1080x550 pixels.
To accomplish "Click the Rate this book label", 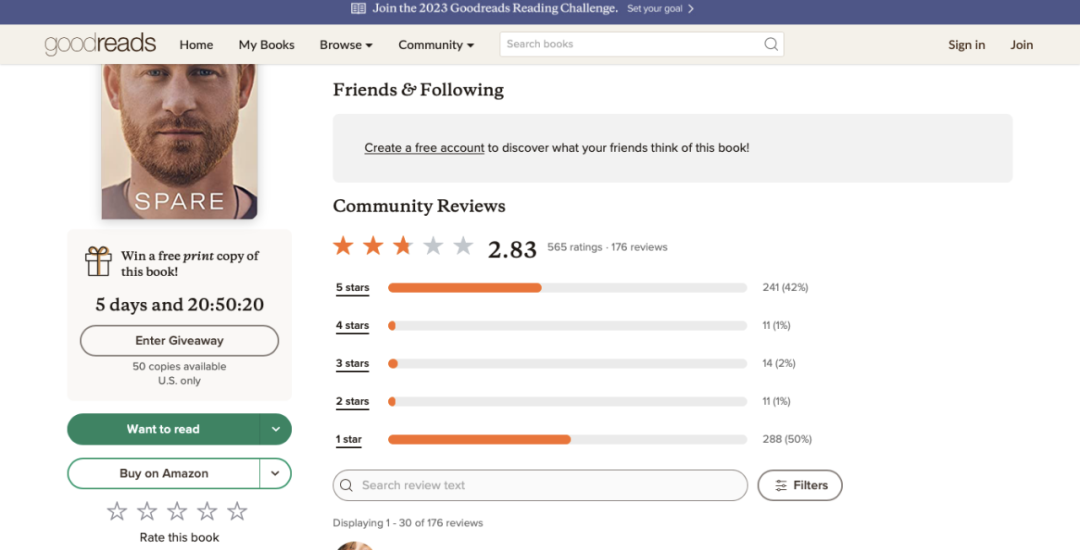I will (x=179, y=538).
